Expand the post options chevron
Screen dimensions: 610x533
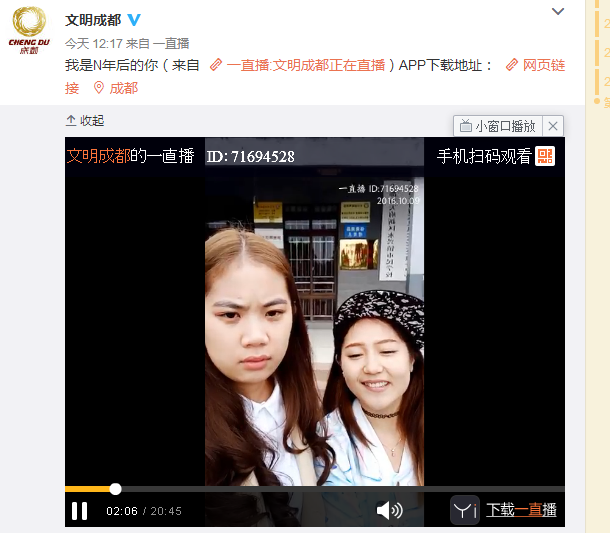pos(558,12)
